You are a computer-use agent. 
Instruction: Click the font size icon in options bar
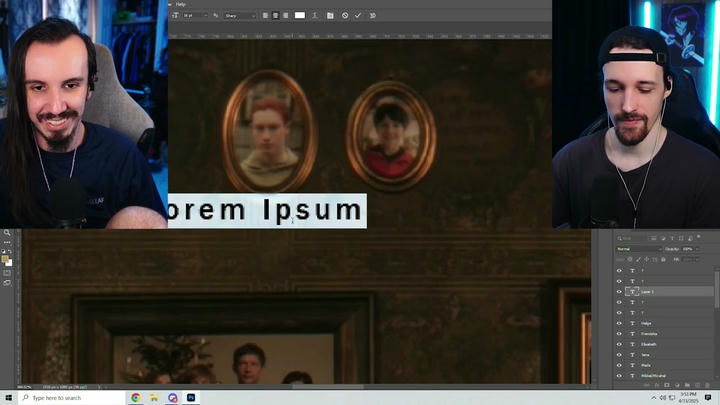tap(175, 16)
